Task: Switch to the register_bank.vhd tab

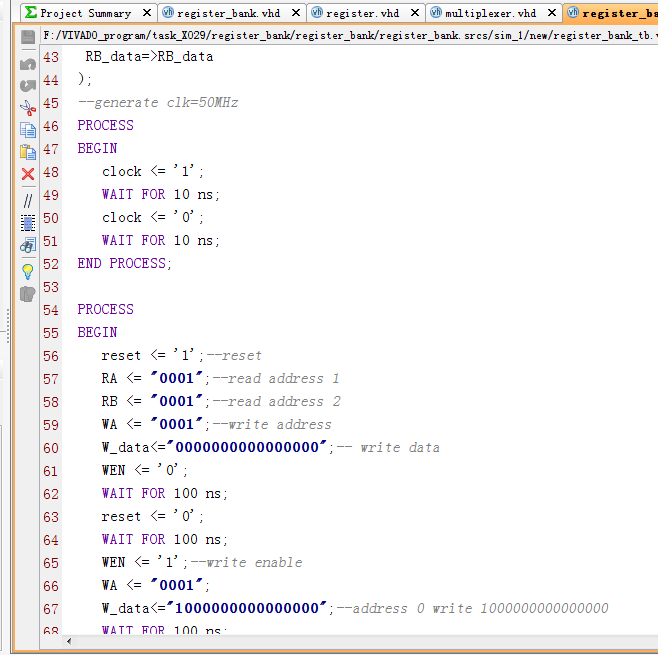Action: tap(229, 13)
